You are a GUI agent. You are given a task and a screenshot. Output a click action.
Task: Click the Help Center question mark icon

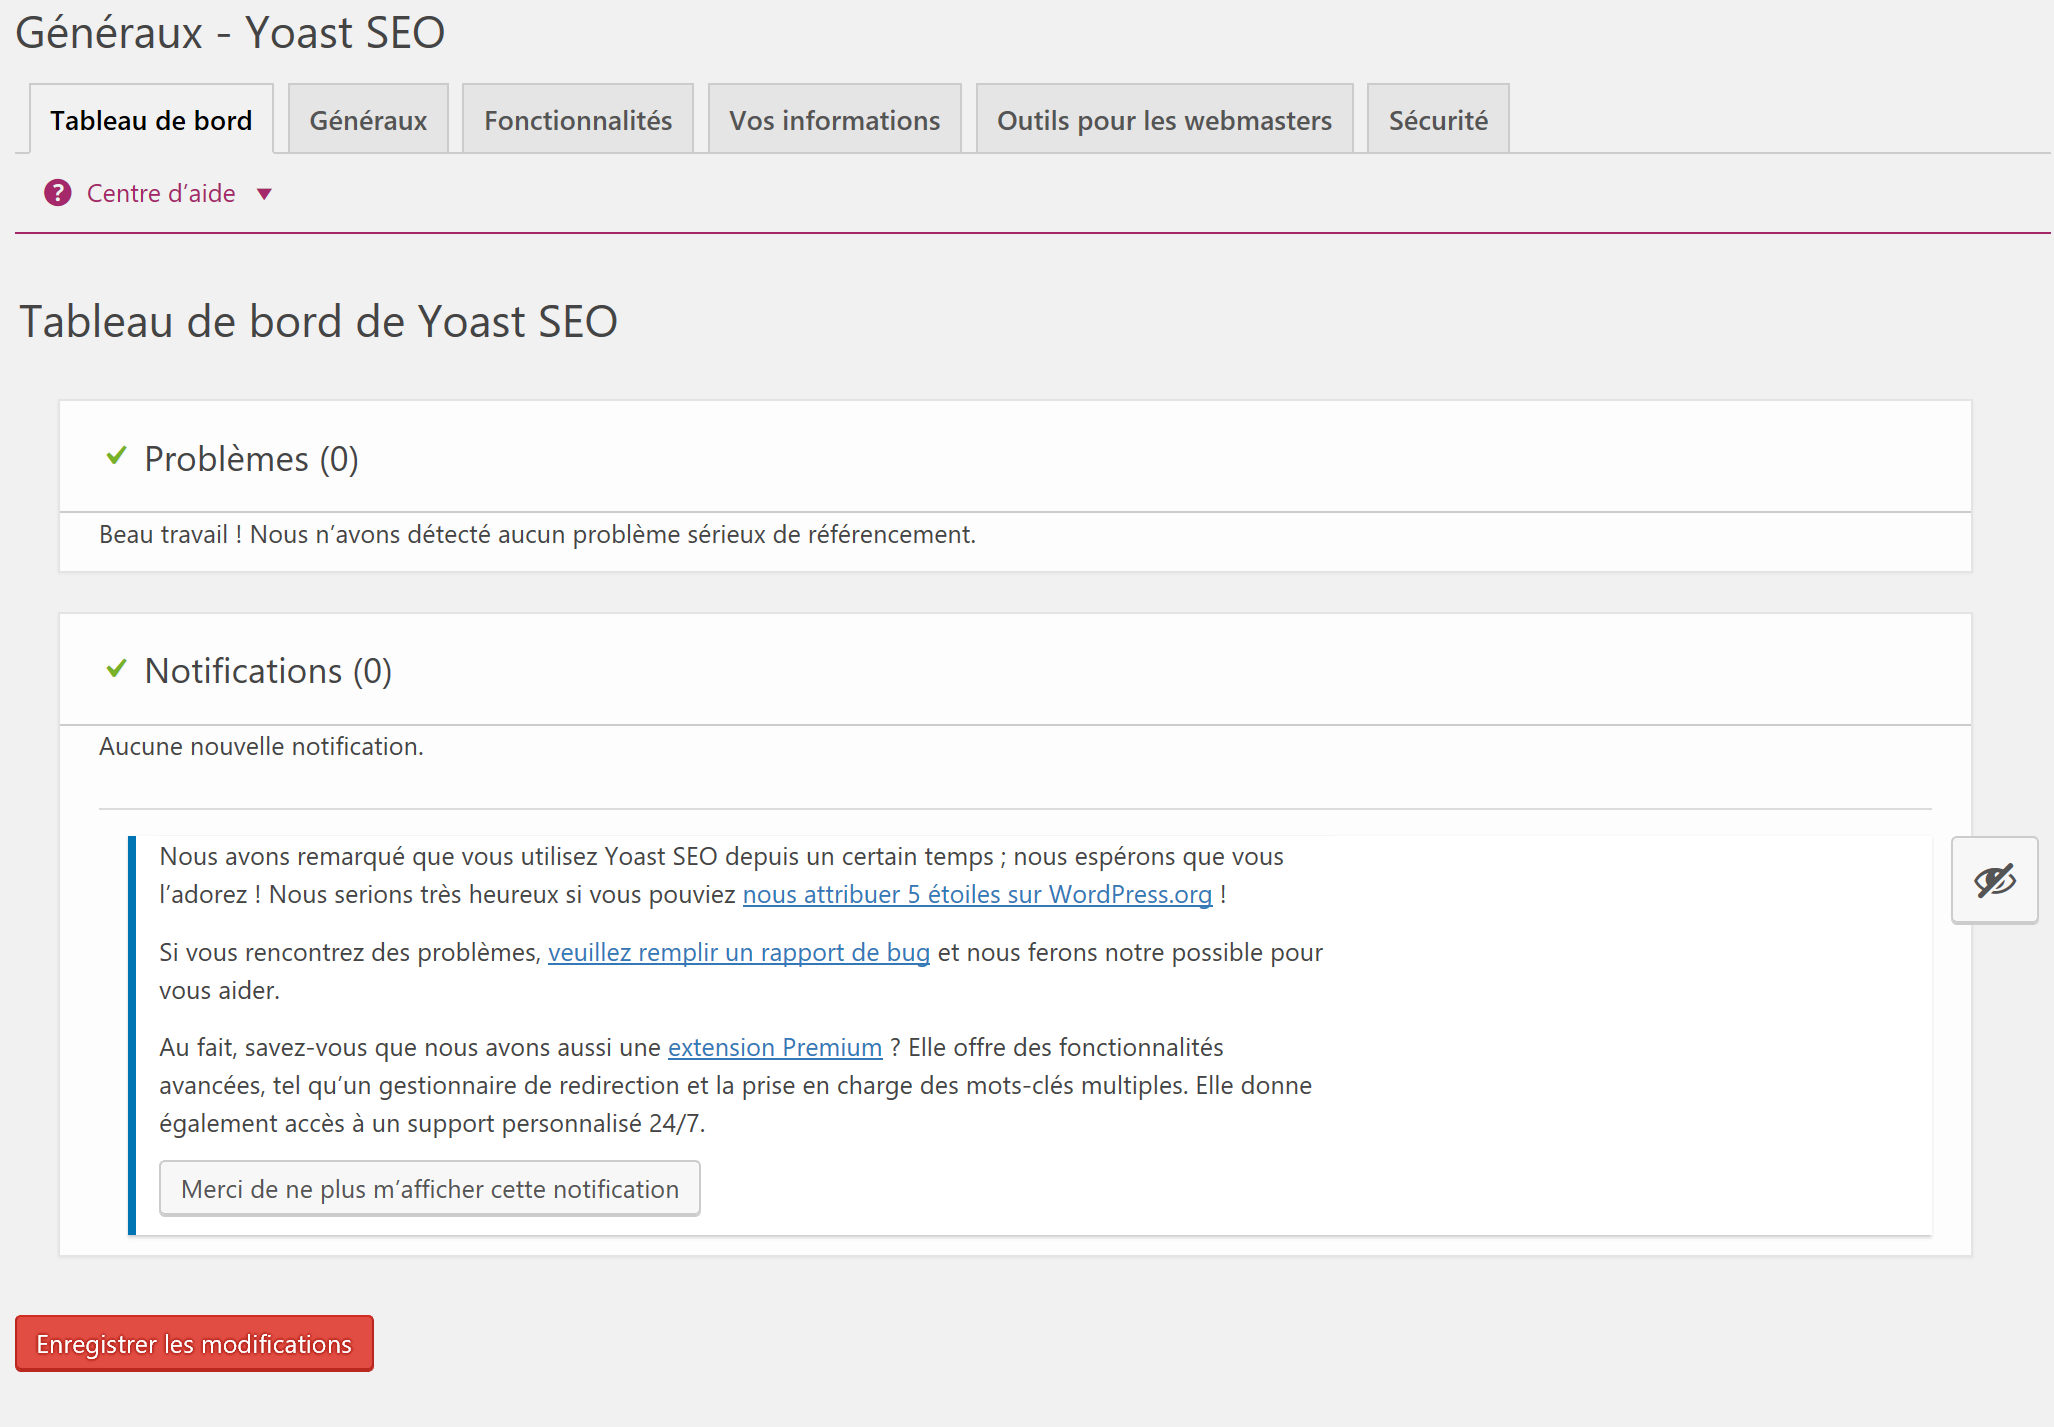coord(58,193)
